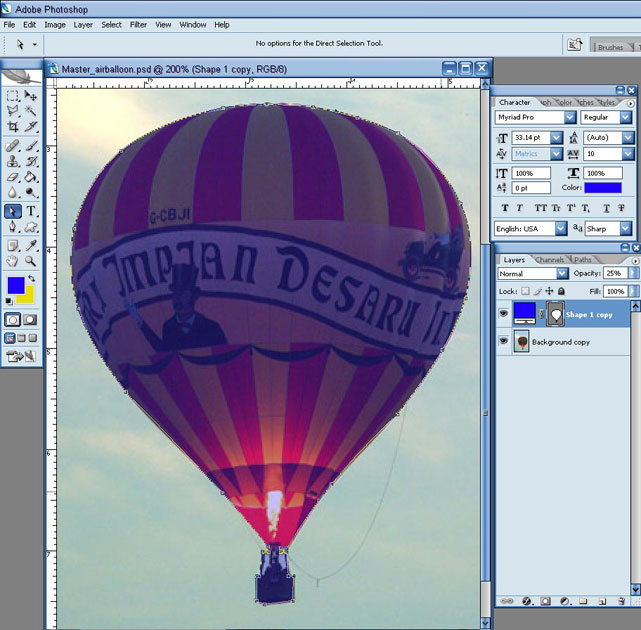Hide the Shape 1 copy layer
This screenshot has height=630, width=641.
click(x=504, y=314)
